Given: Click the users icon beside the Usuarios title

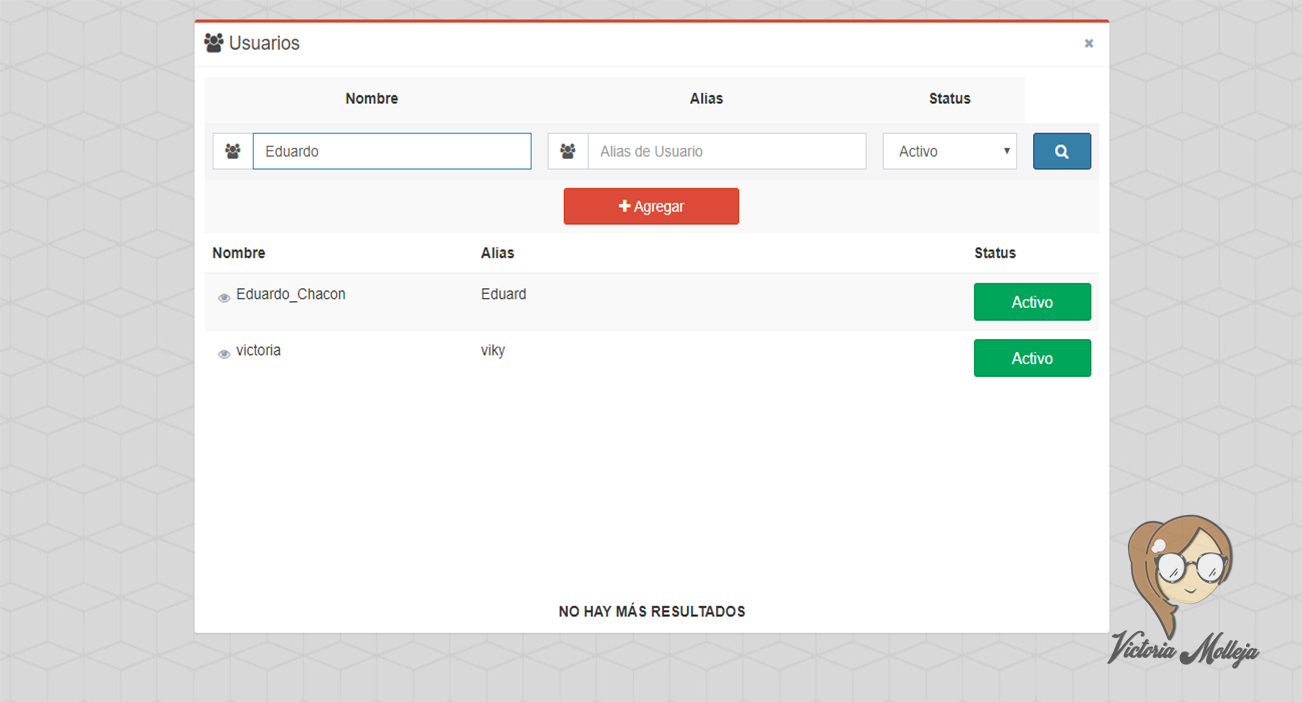Looking at the screenshot, I should pyautogui.click(x=213, y=43).
